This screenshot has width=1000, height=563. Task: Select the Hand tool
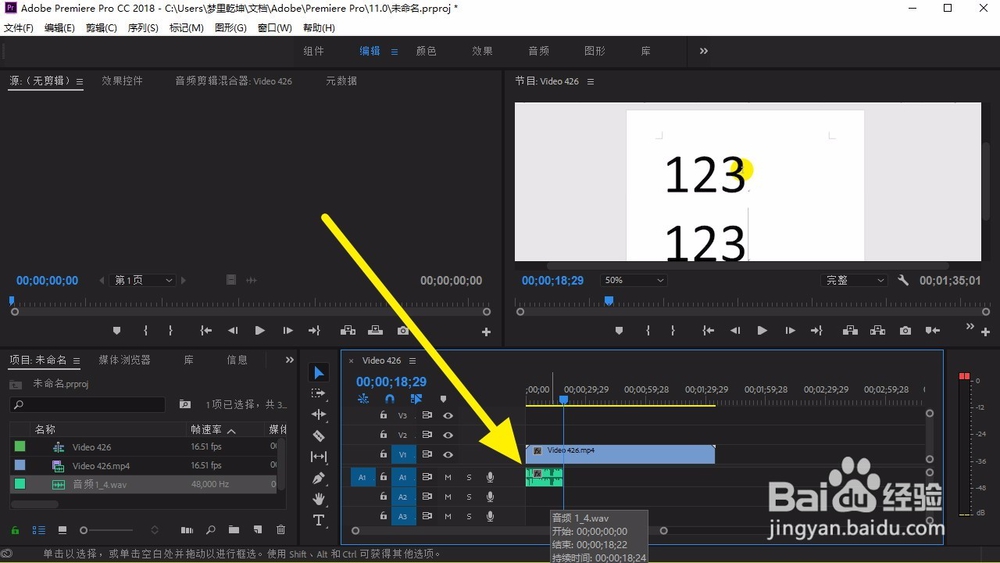click(319, 499)
